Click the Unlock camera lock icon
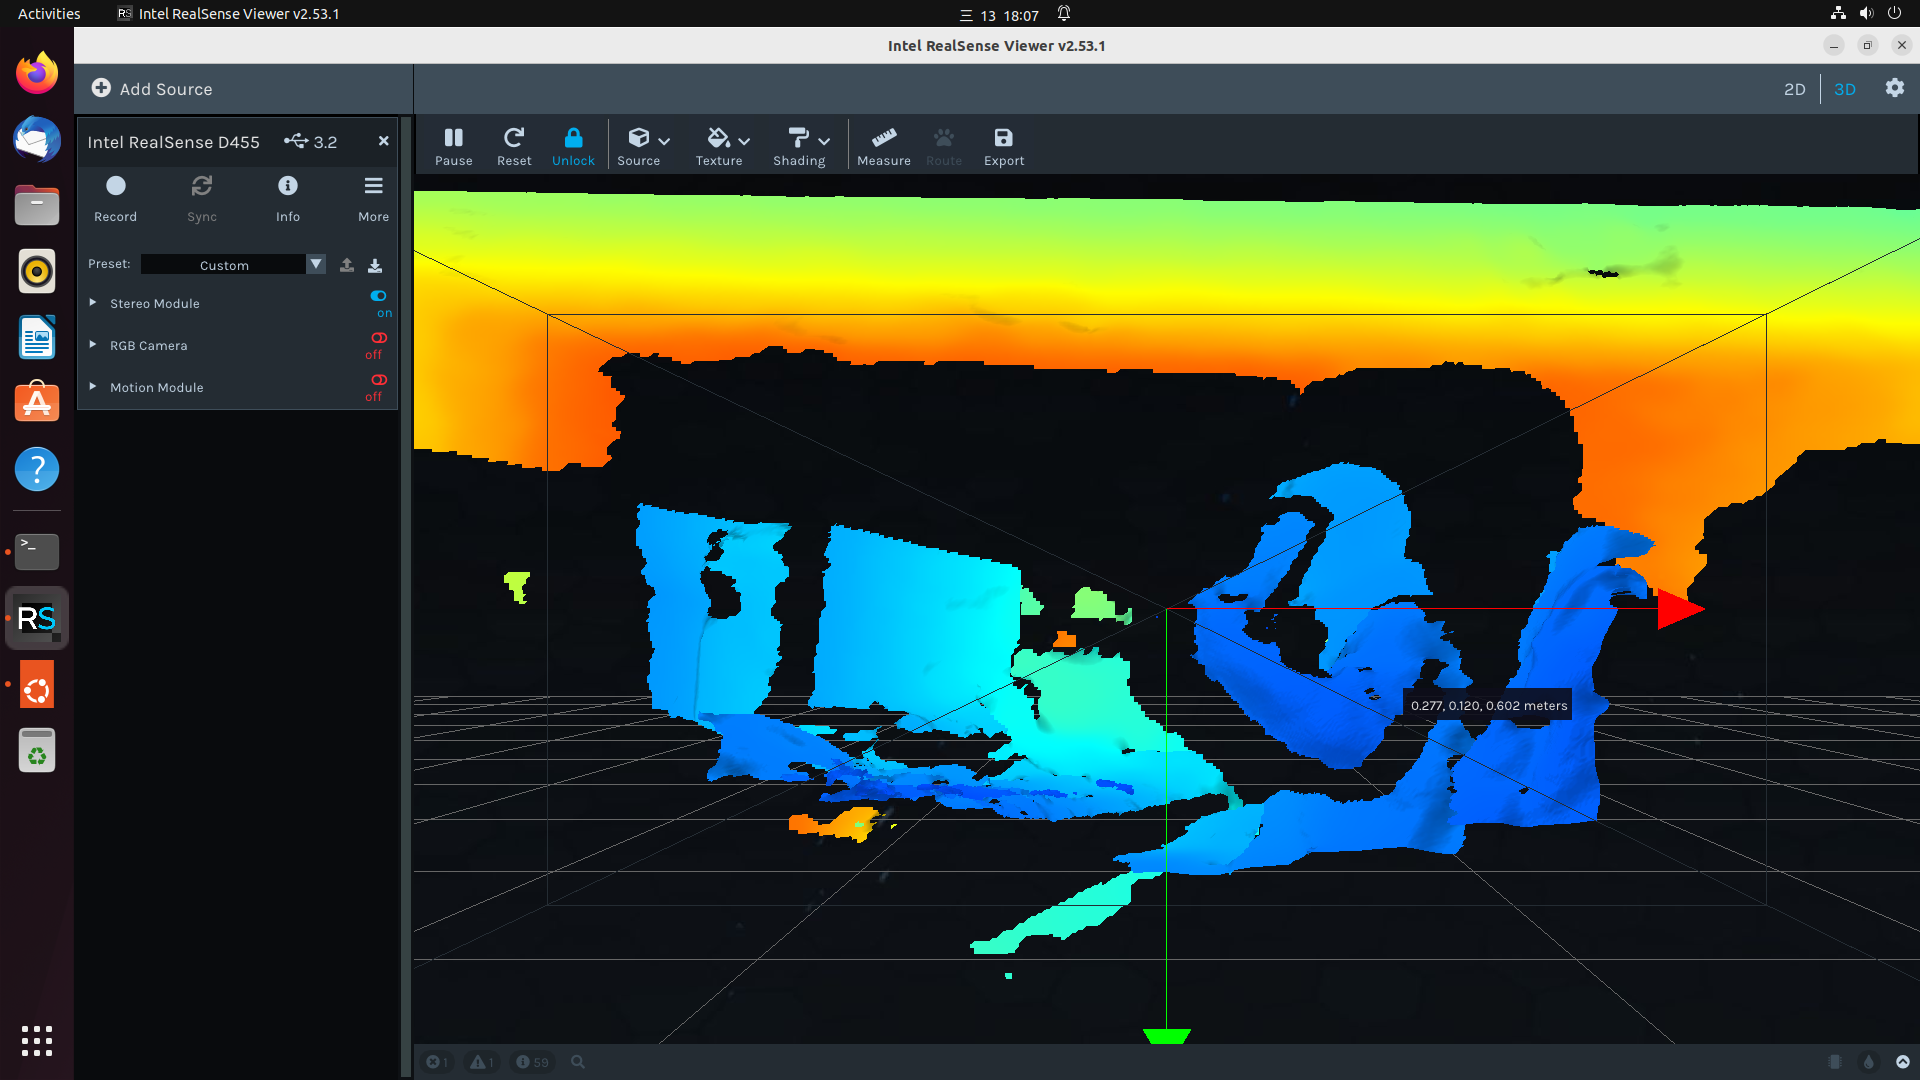This screenshot has width=1920, height=1080. tap(573, 145)
